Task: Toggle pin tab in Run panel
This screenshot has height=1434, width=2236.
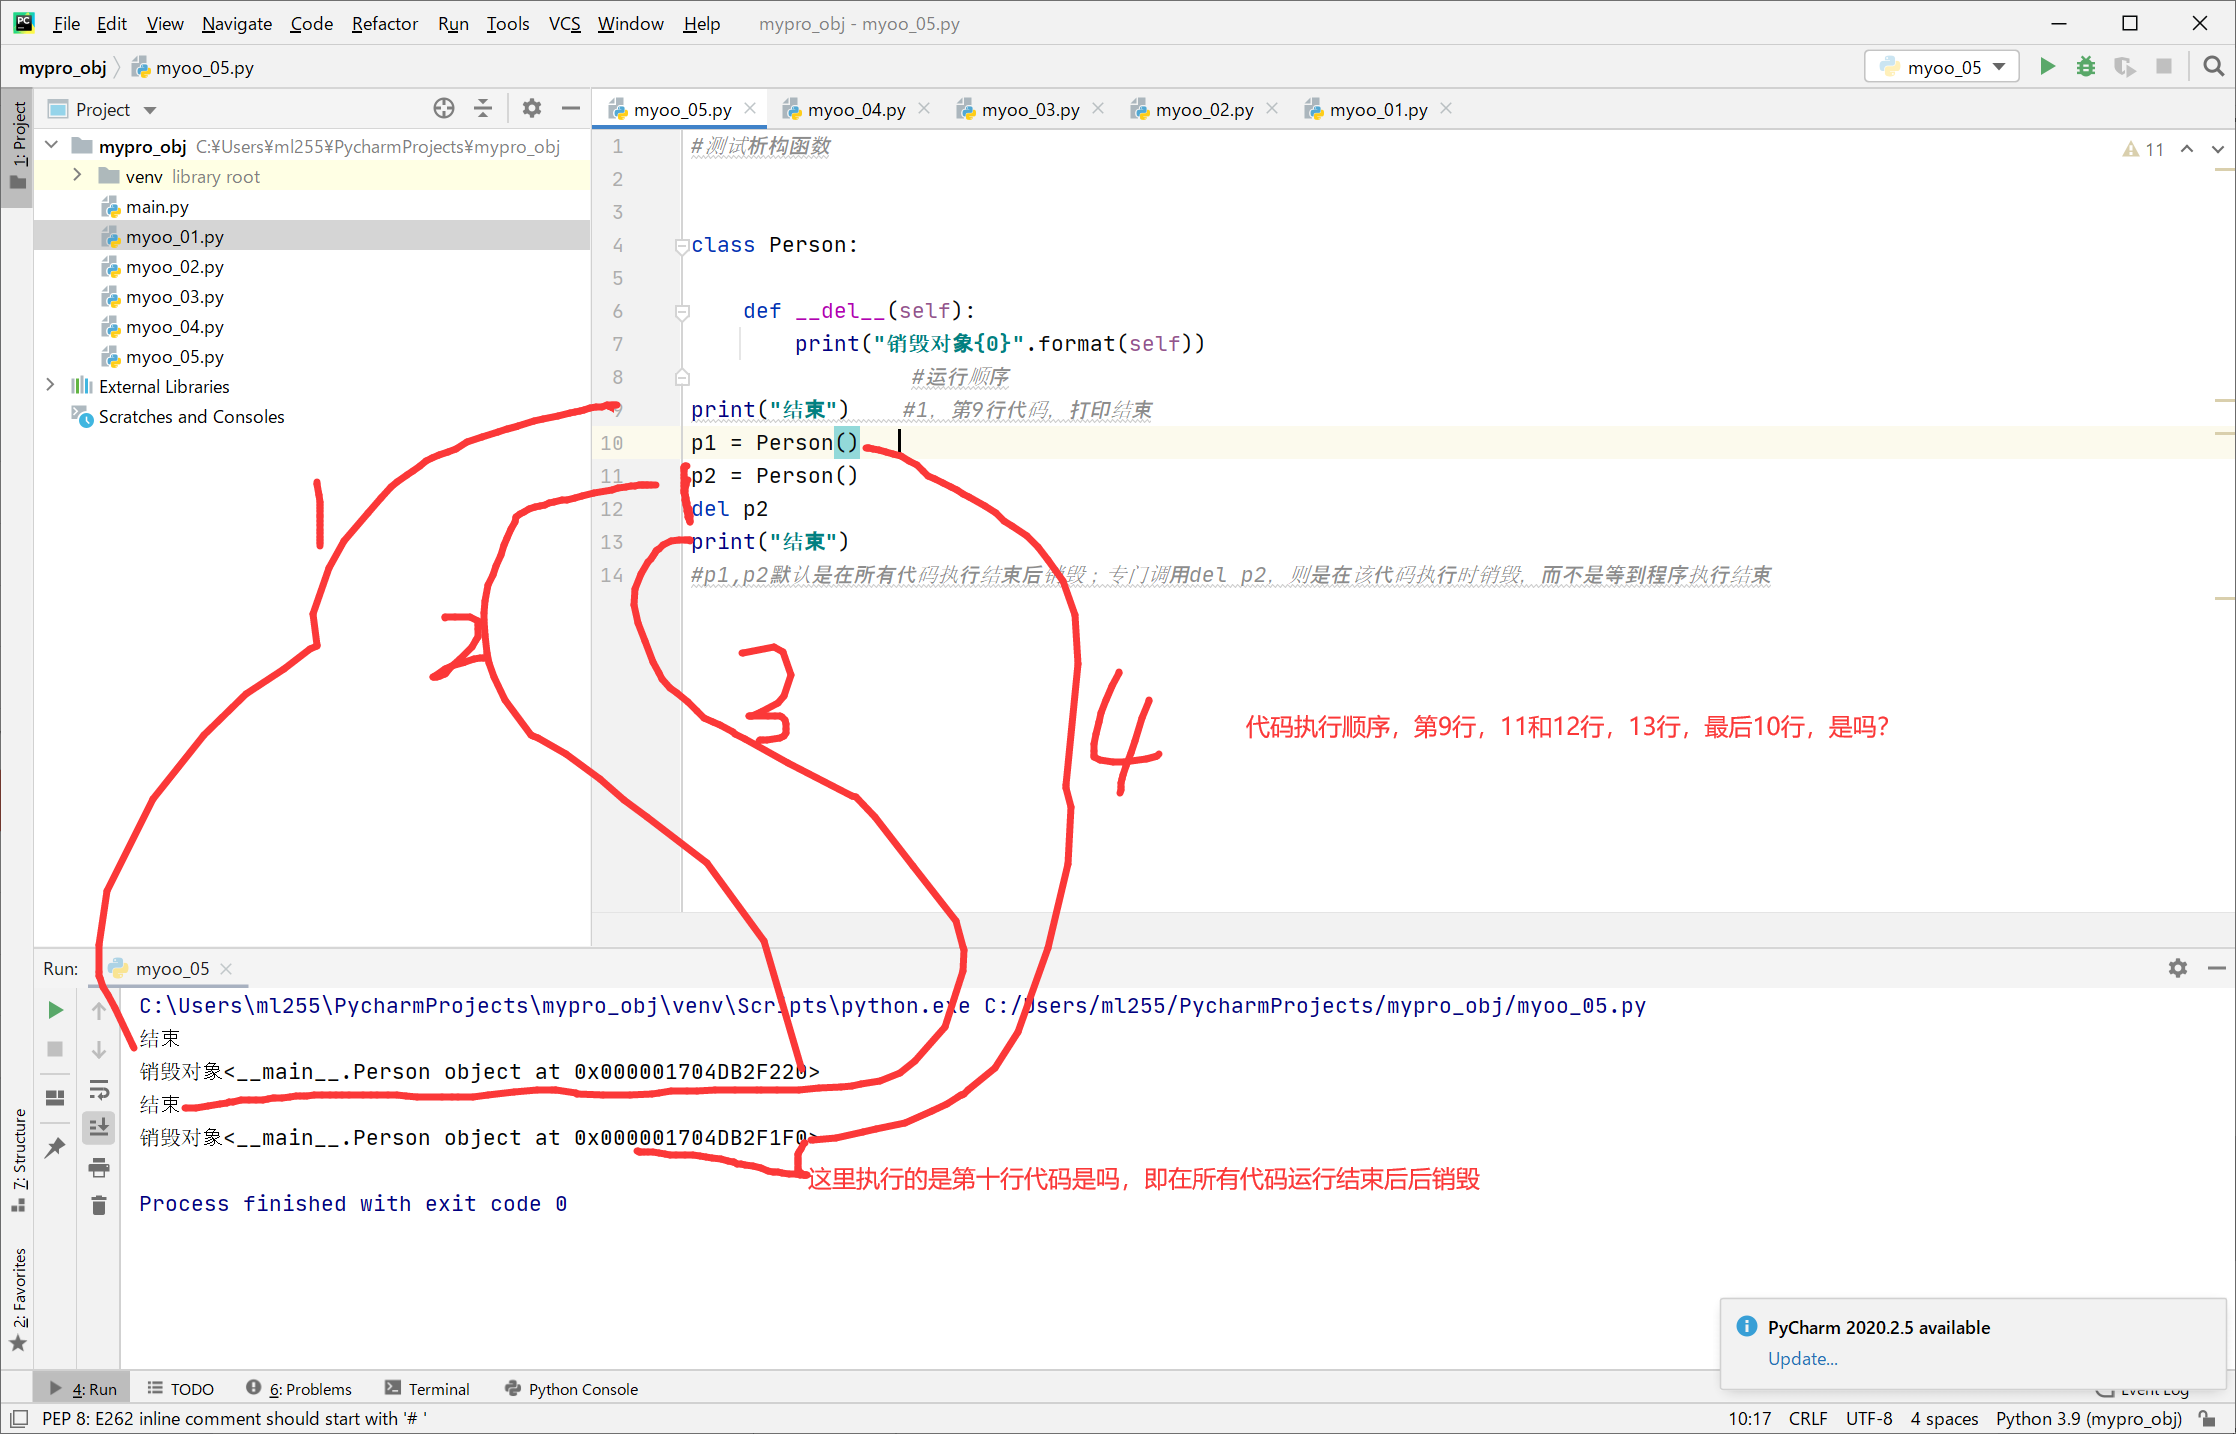Action: click(56, 1147)
